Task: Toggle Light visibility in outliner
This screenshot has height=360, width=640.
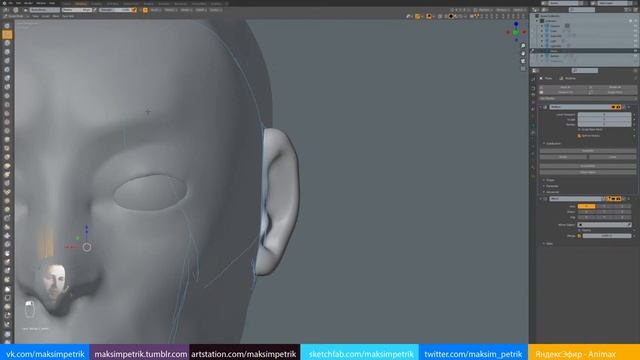Action: point(635,41)
